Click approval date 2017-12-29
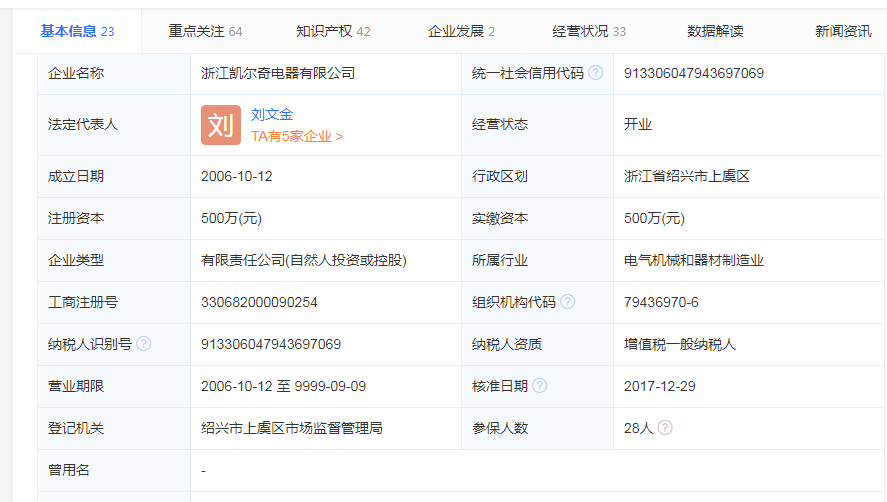The width and height of the screenshot is (887, 502). tap(660, 386)
